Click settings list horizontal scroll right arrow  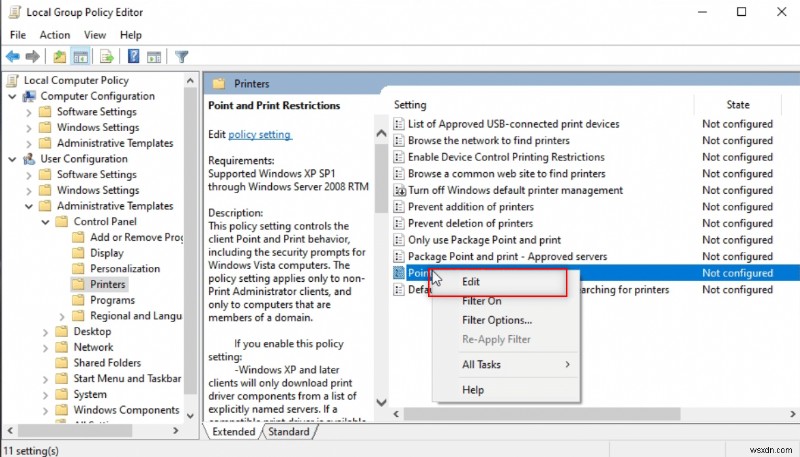[x=793, y=414]
